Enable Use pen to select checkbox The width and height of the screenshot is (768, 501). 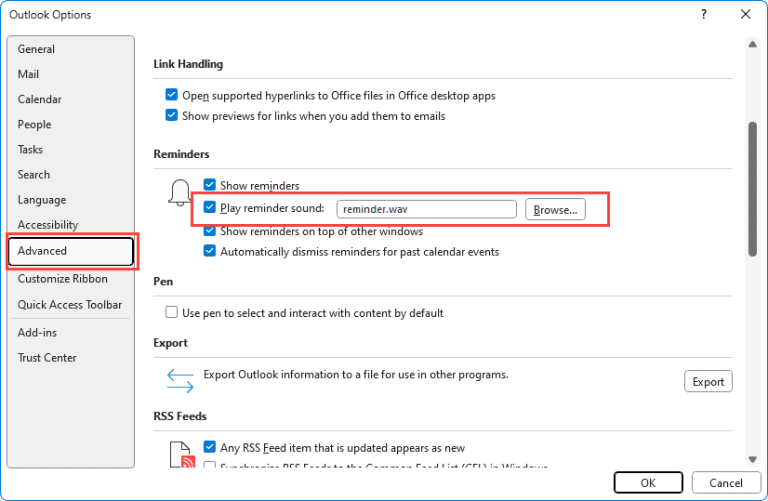[172, 313]
